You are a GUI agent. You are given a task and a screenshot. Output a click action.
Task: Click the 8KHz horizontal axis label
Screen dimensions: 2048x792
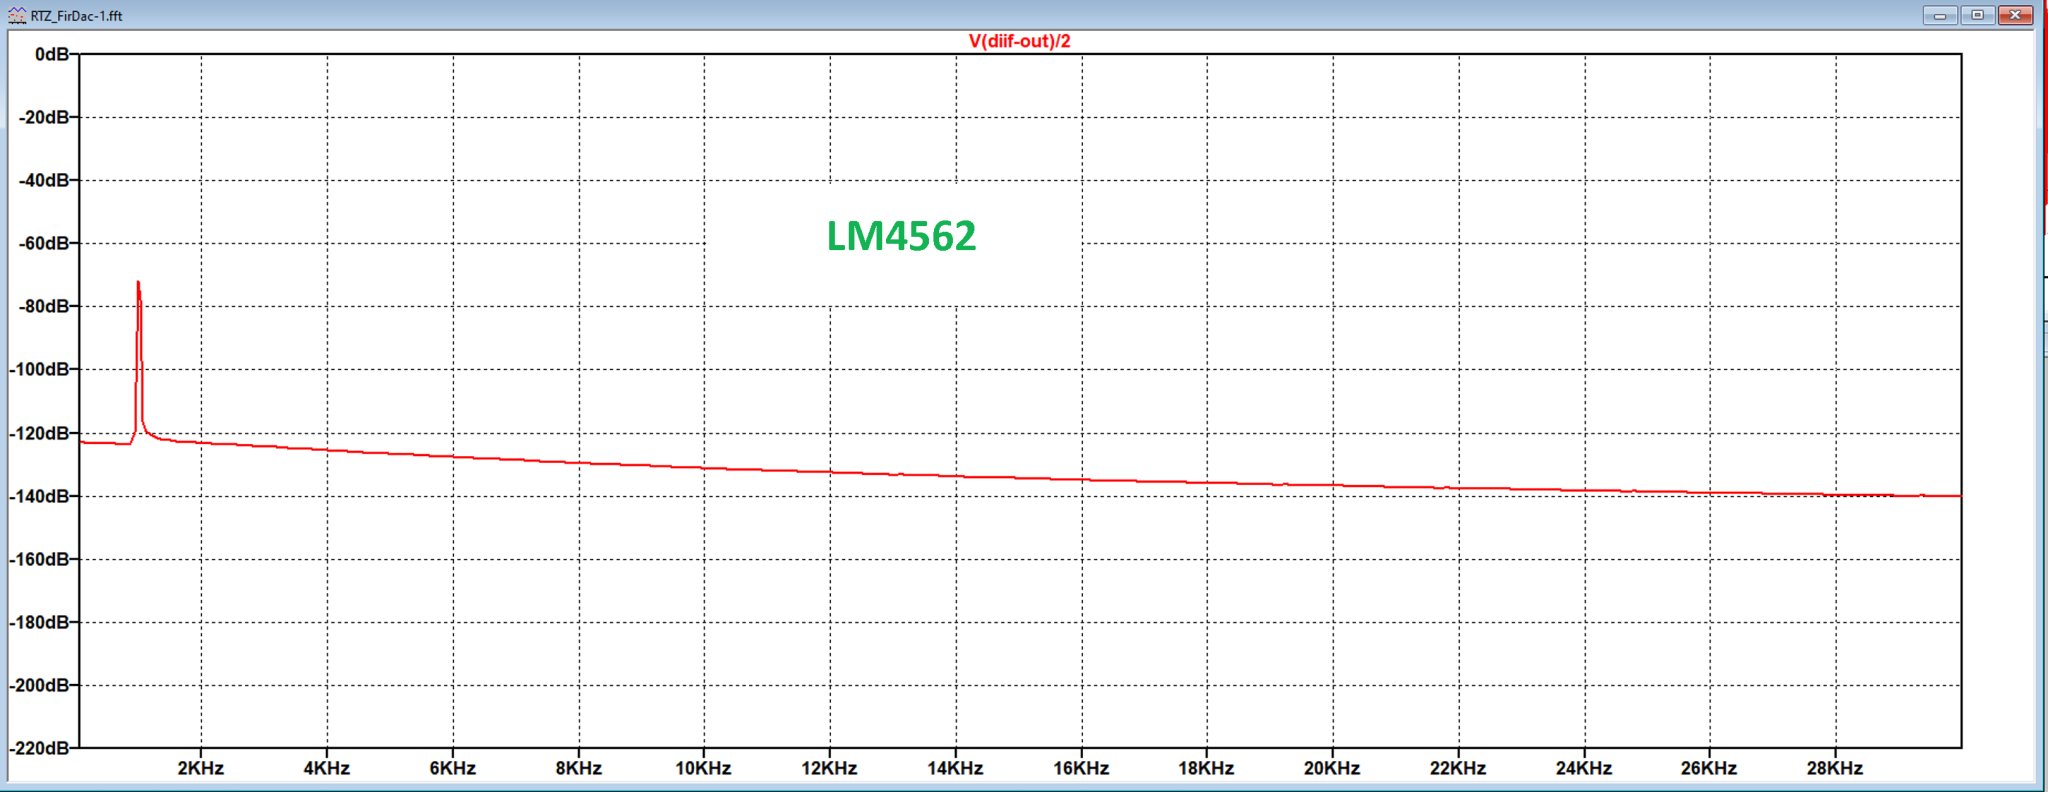(x=579, y=768)
